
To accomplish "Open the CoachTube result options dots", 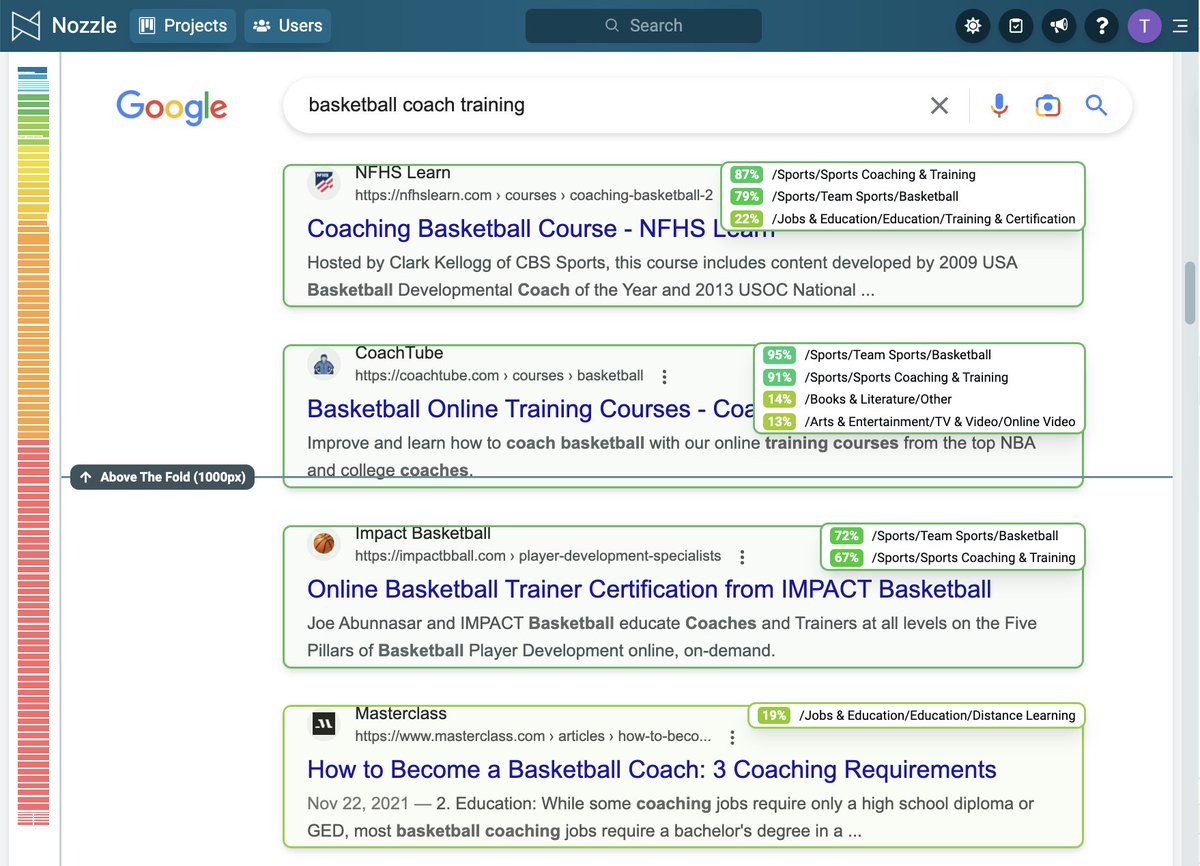I will click(x=665, y=377).
